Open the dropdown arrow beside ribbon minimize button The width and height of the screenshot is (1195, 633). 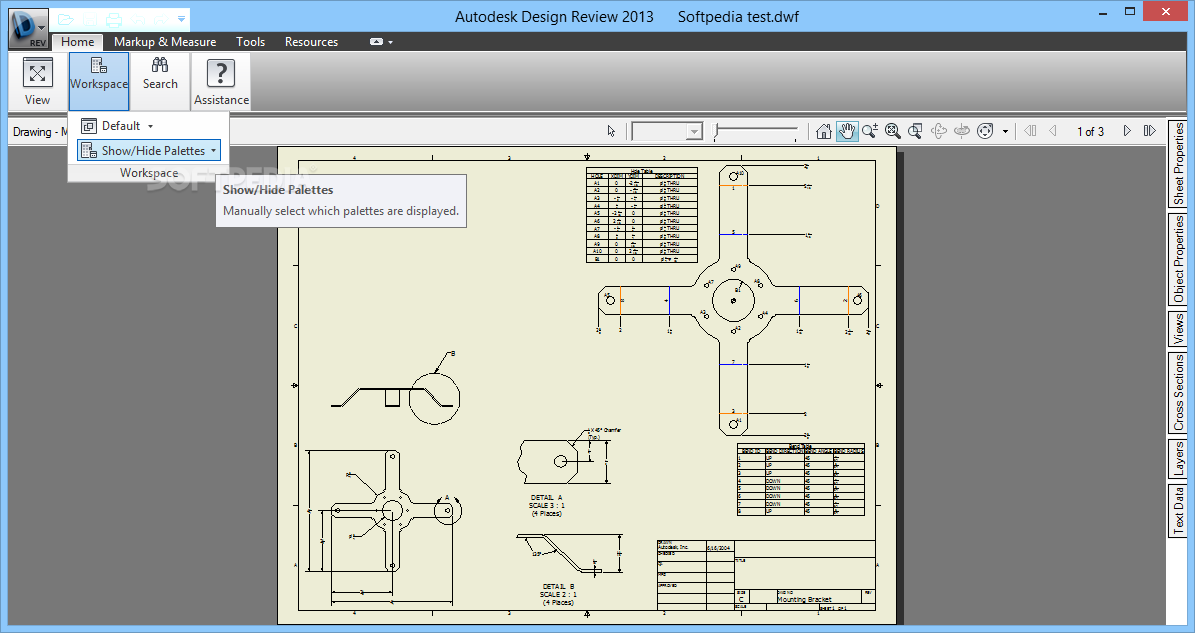(x=390, y=43)
